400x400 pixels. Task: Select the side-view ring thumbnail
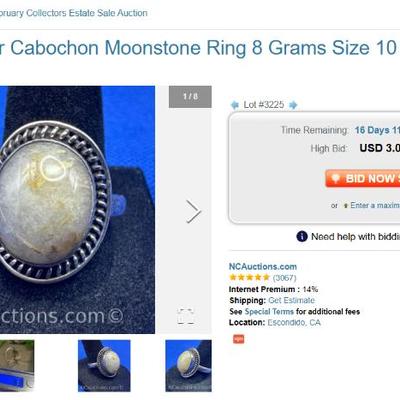188,366
